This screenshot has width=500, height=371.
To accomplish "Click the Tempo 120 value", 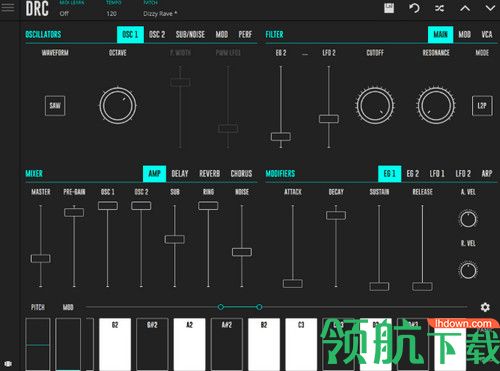I will click(x=112, y=14).
